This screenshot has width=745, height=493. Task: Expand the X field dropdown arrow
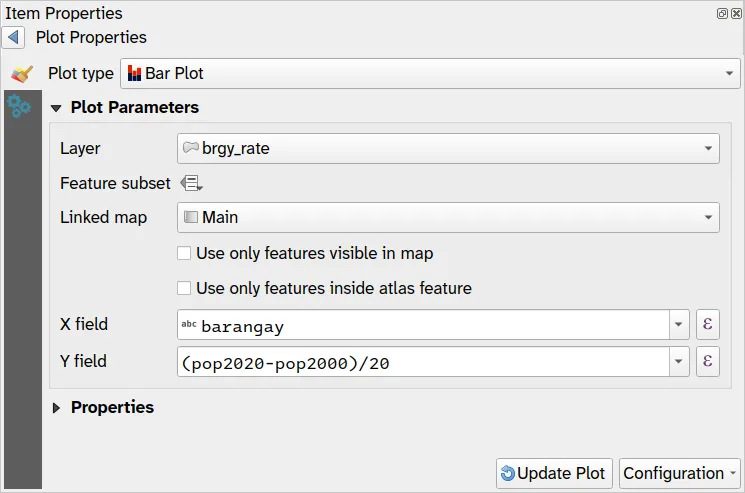pyautogui.click(x=680, y=325)
